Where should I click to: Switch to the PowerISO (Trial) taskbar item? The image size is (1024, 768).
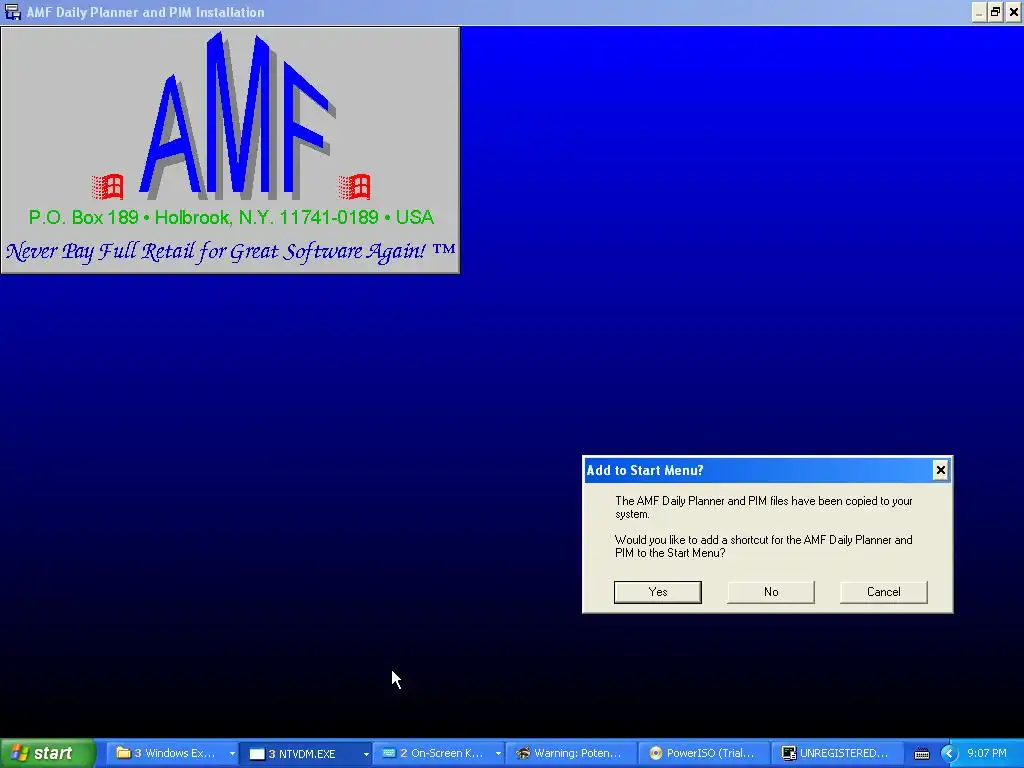[x=704, y=754]
